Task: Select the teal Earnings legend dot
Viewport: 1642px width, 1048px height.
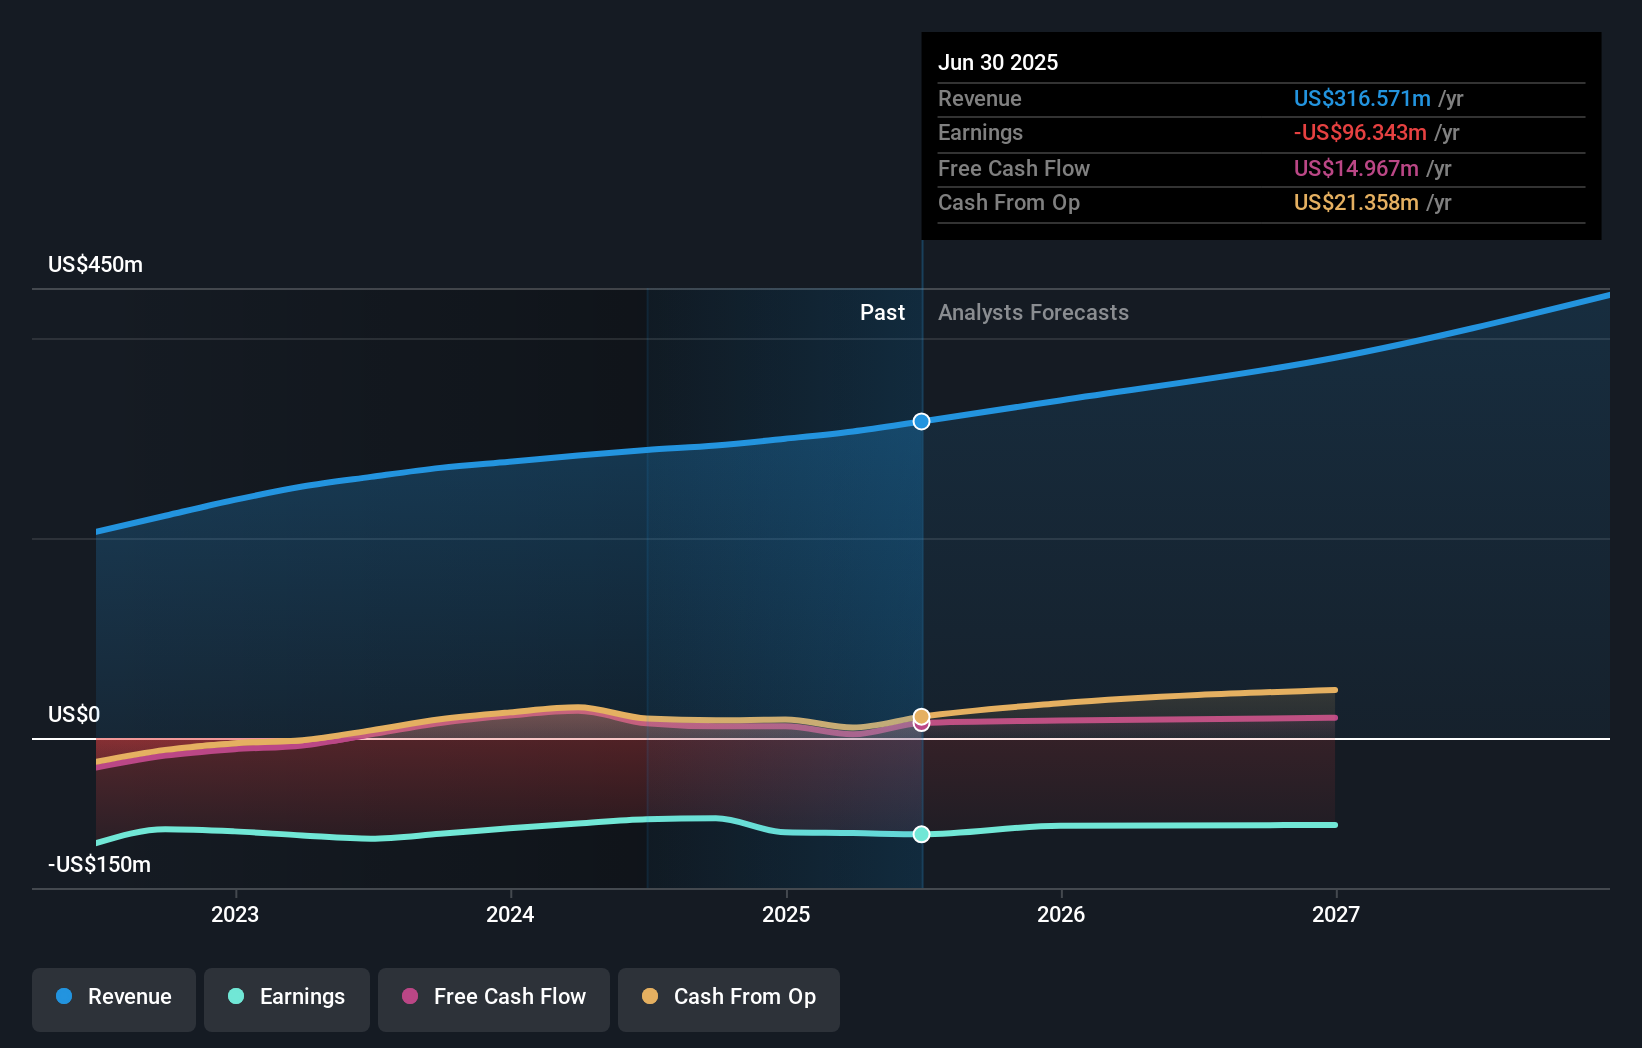Action: [x=235, y=997]
